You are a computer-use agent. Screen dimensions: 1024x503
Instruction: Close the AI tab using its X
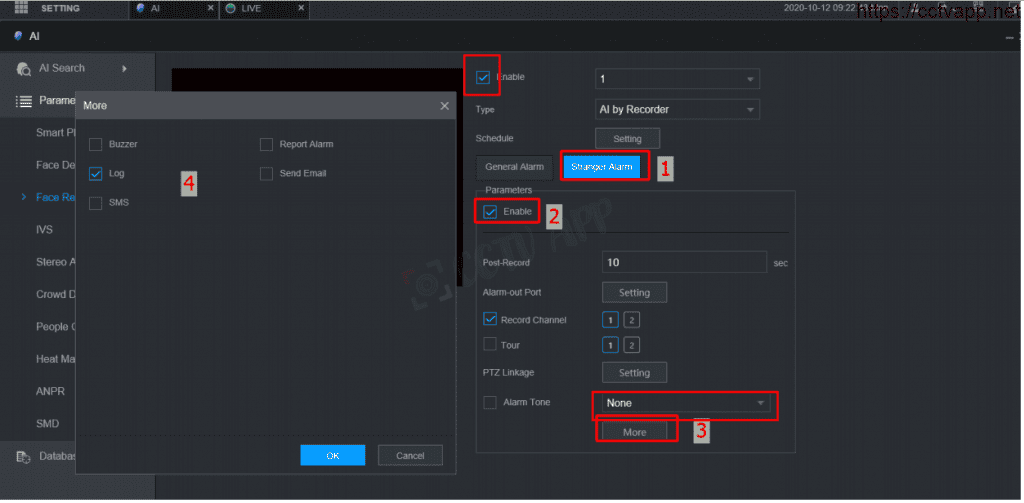click(209, 8)
